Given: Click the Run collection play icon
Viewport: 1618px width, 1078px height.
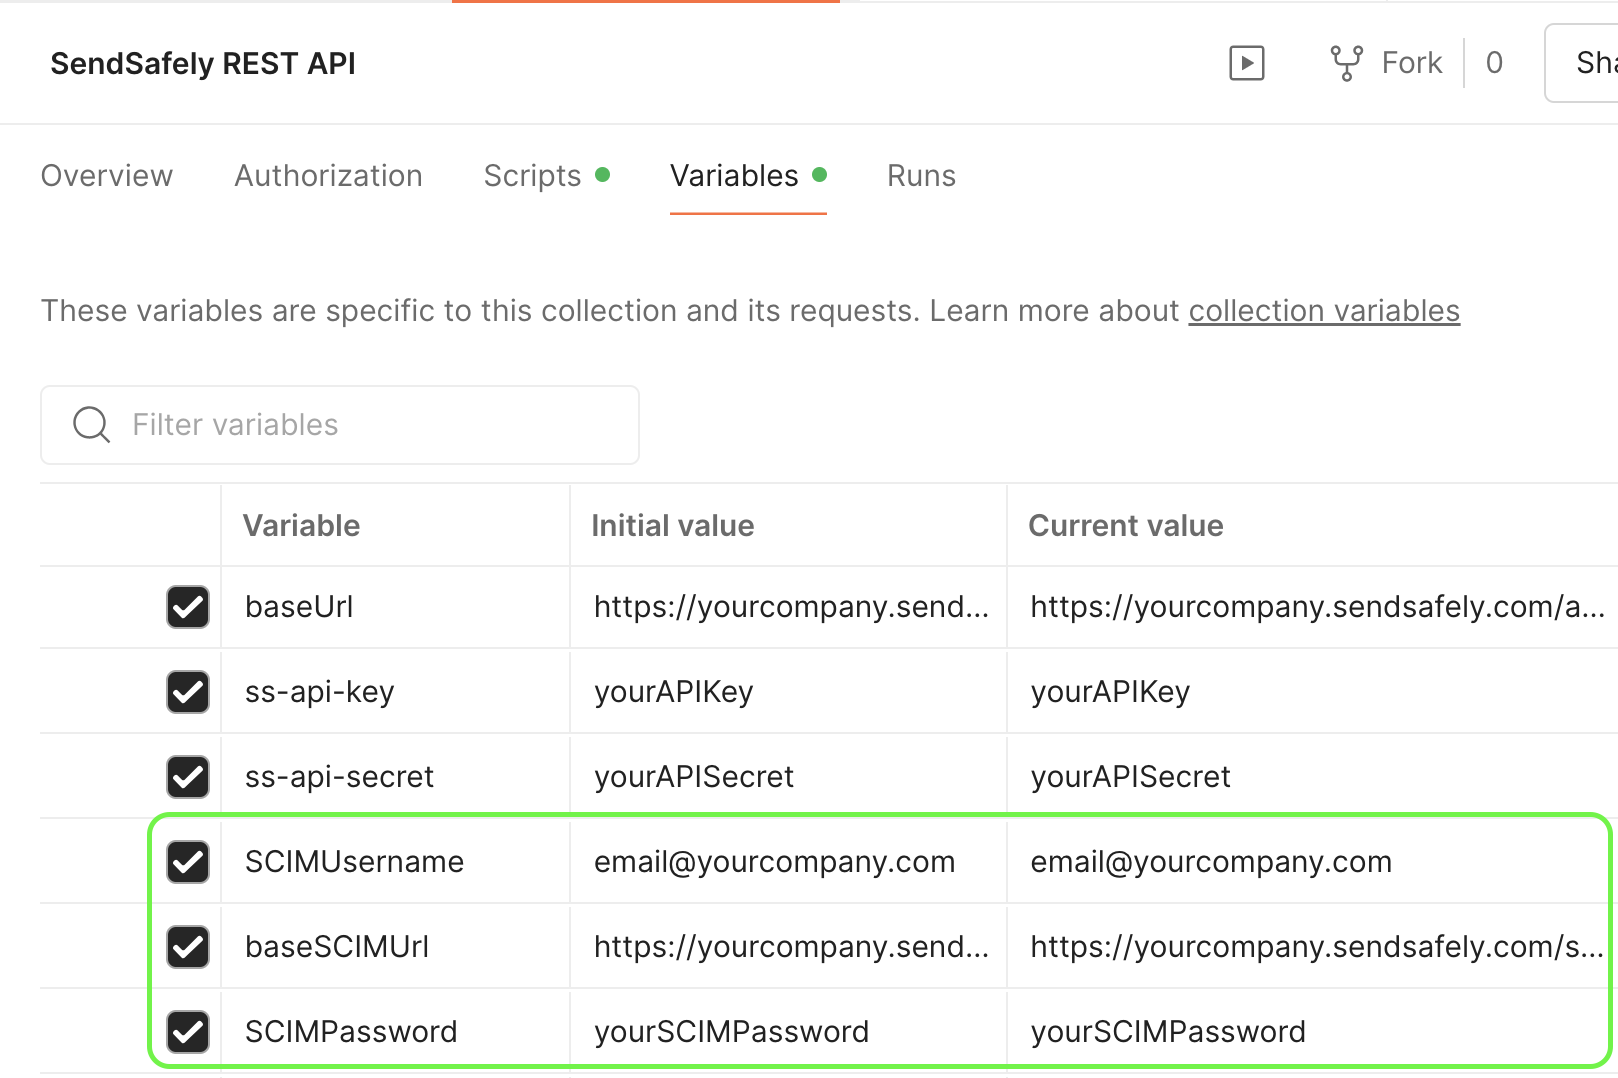Looking at the screenshot, I should [x=1246, y=63].
